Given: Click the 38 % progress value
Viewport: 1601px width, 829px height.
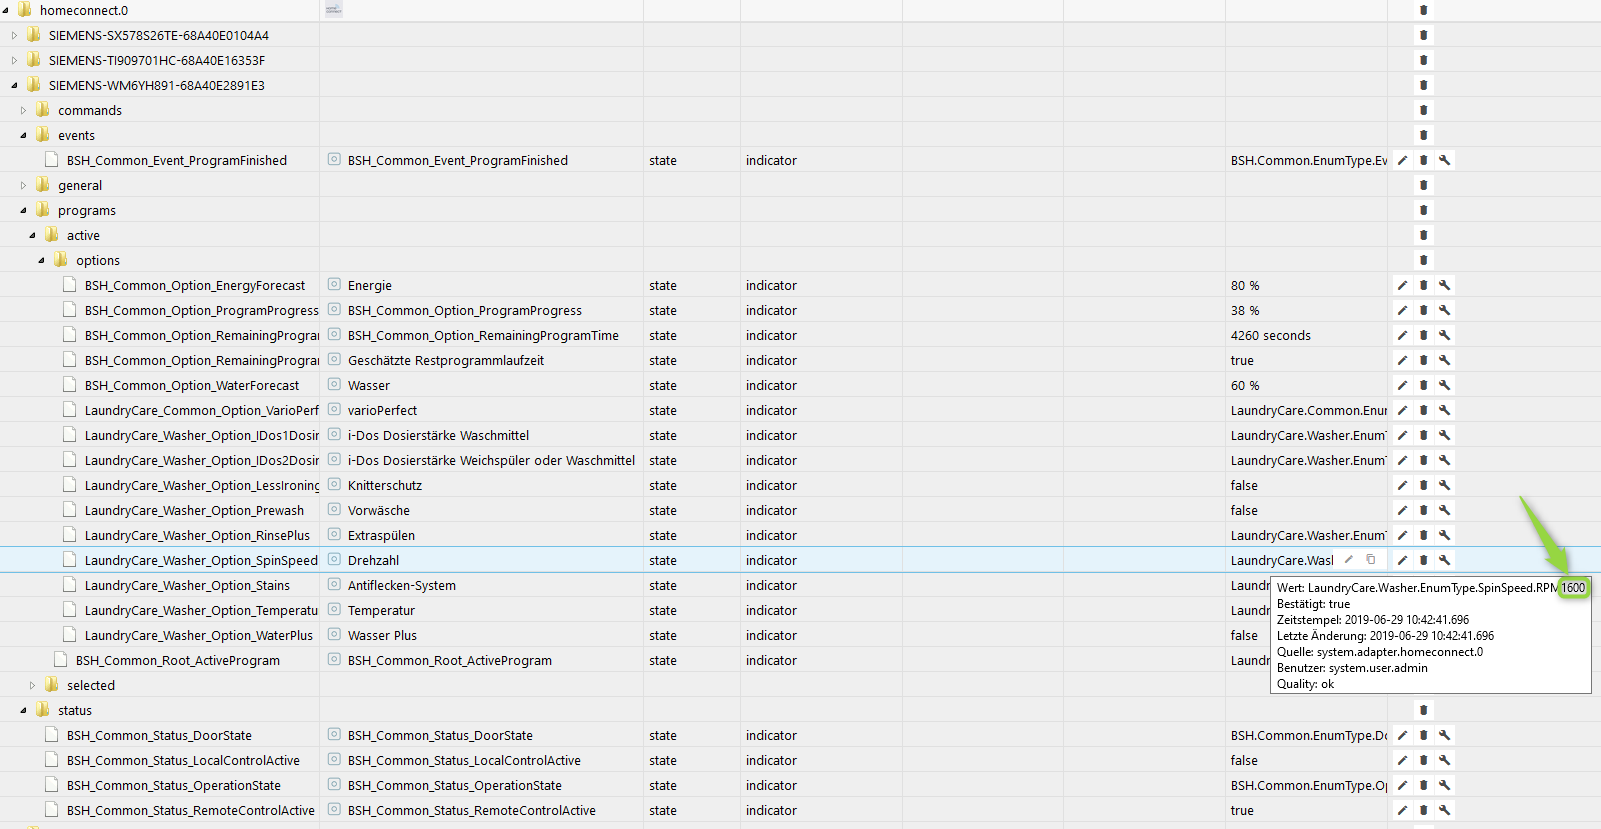Looking at the screenshot, I should tap(1245, 310).
